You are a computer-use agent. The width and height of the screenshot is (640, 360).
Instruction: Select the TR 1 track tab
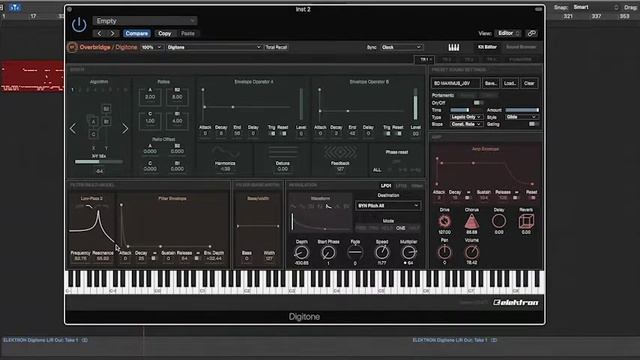pyautogui.click(x=425, y=60)
